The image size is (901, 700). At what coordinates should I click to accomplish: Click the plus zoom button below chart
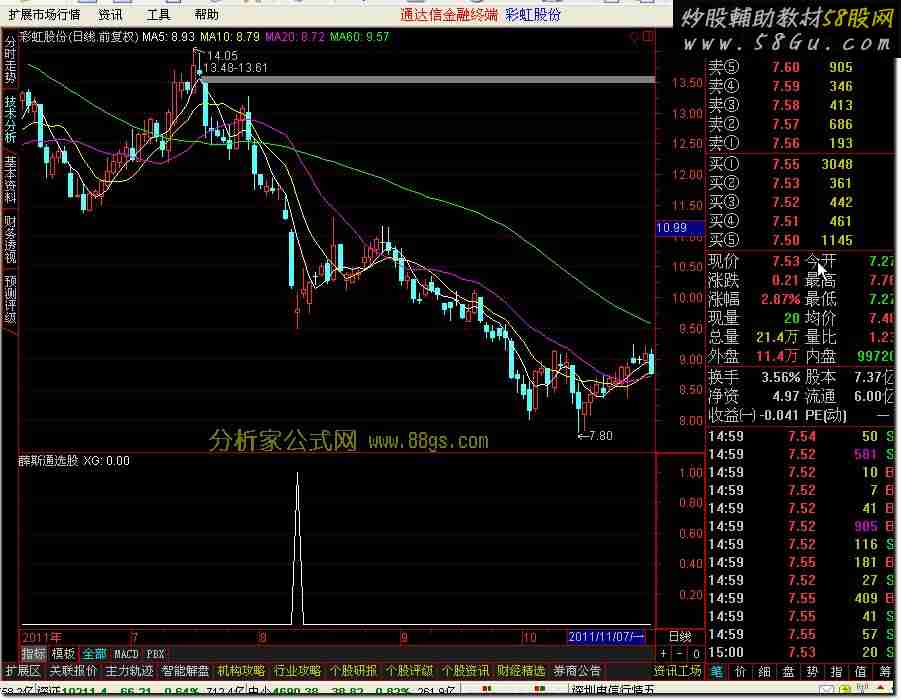pos(664,653)
